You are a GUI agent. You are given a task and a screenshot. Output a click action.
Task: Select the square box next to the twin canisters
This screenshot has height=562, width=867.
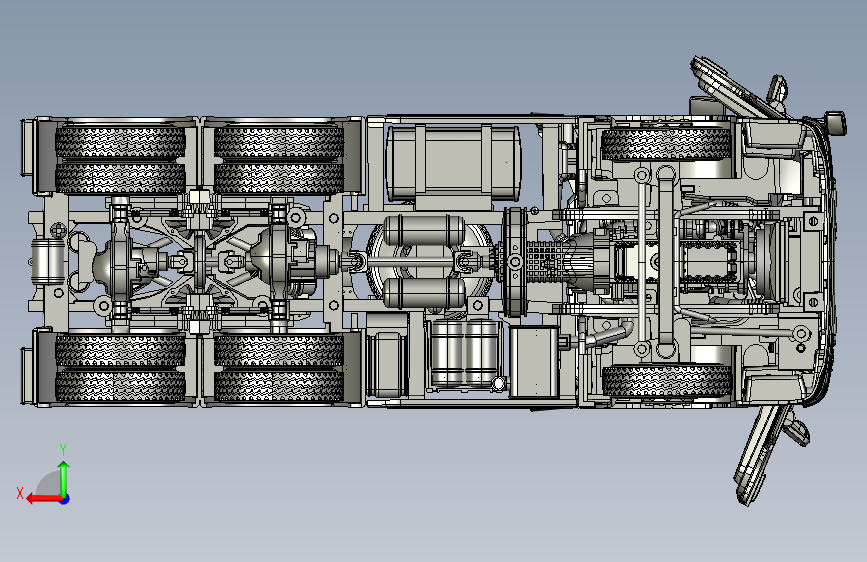point(534,362)
